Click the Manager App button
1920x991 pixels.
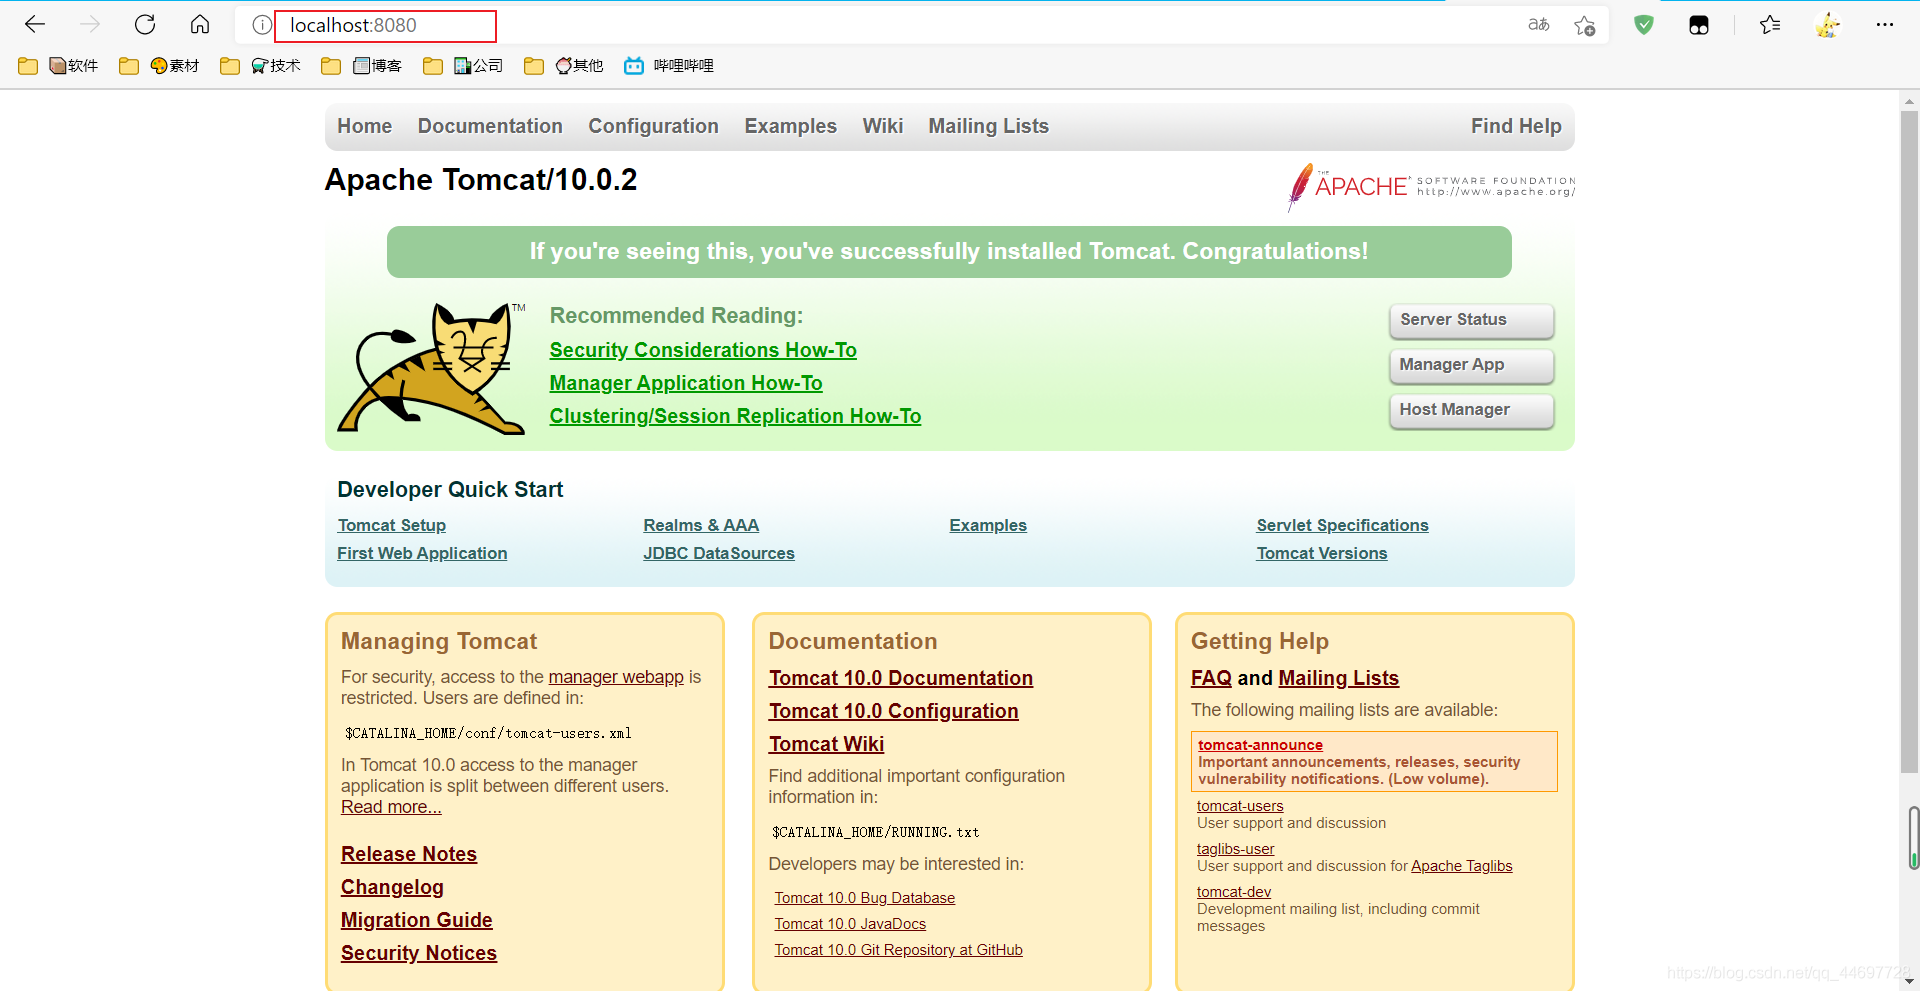pos(1471,365)
